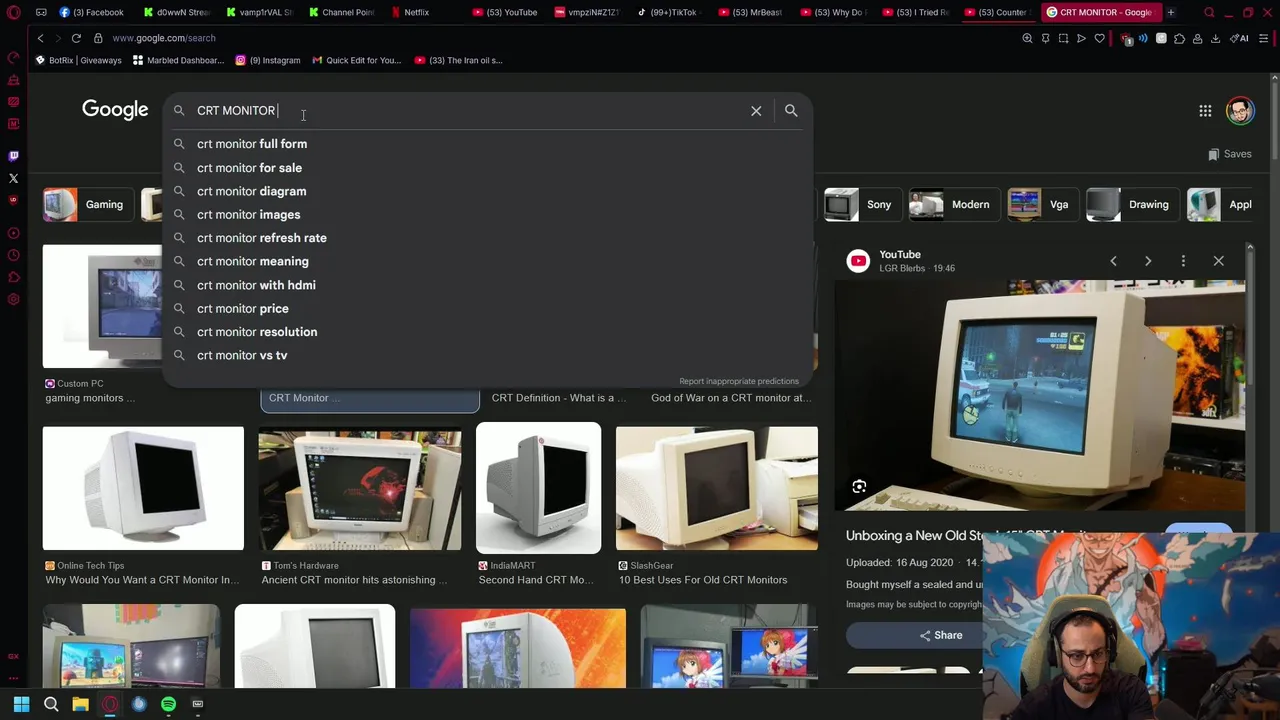
Task: Go back with the browser back arrow
Action: coord(40,38)
